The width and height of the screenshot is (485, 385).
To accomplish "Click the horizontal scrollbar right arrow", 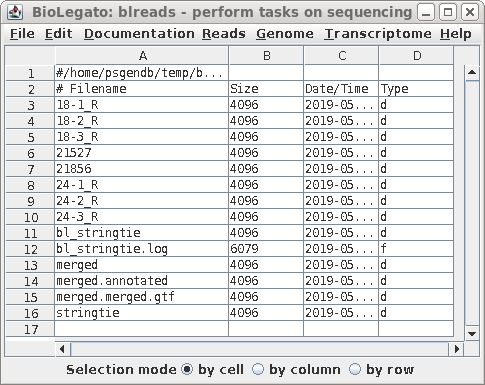I will tap(457, 349).
